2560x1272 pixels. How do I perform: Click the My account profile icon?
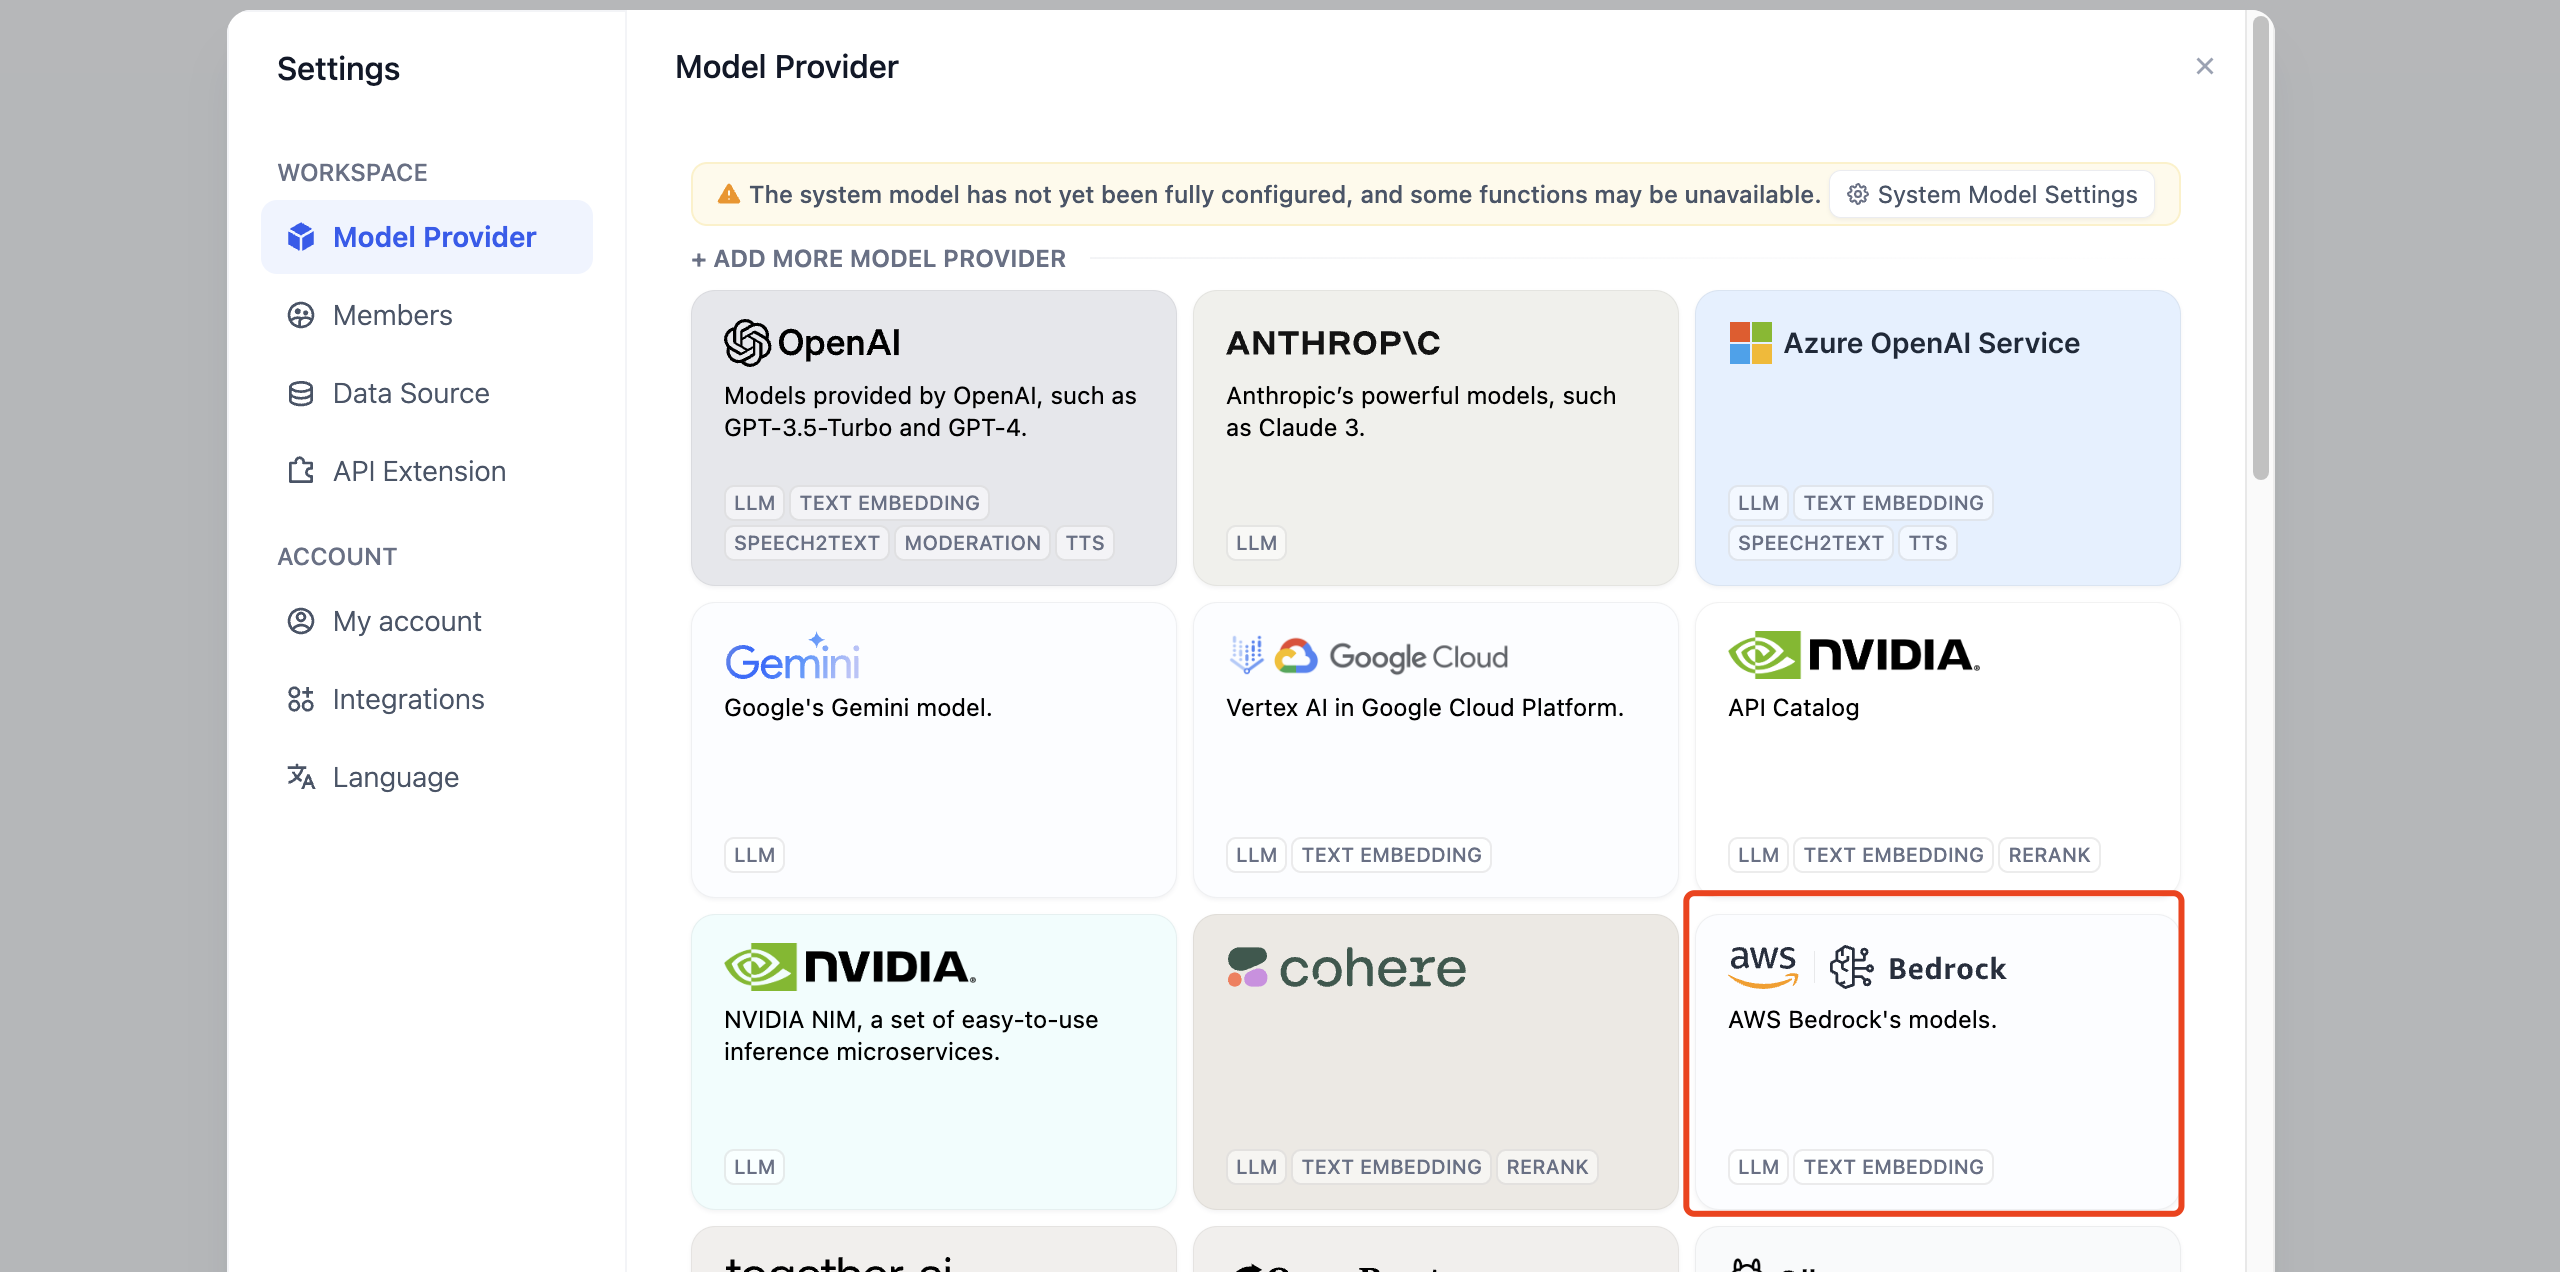click(301, 621)
